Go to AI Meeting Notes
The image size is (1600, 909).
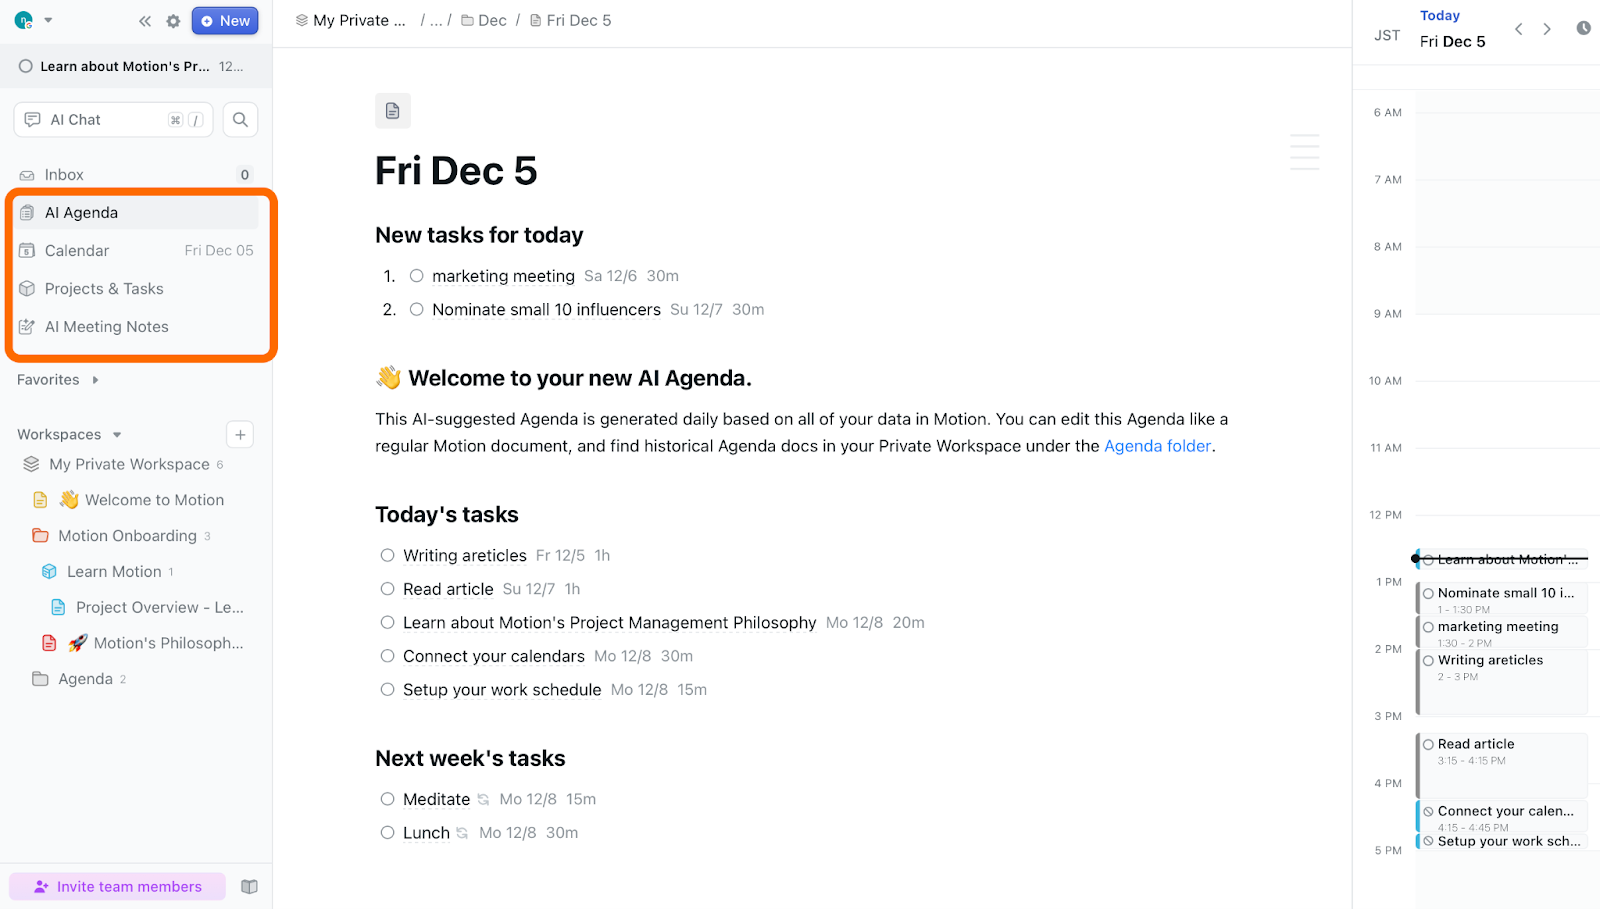point(106,327)
